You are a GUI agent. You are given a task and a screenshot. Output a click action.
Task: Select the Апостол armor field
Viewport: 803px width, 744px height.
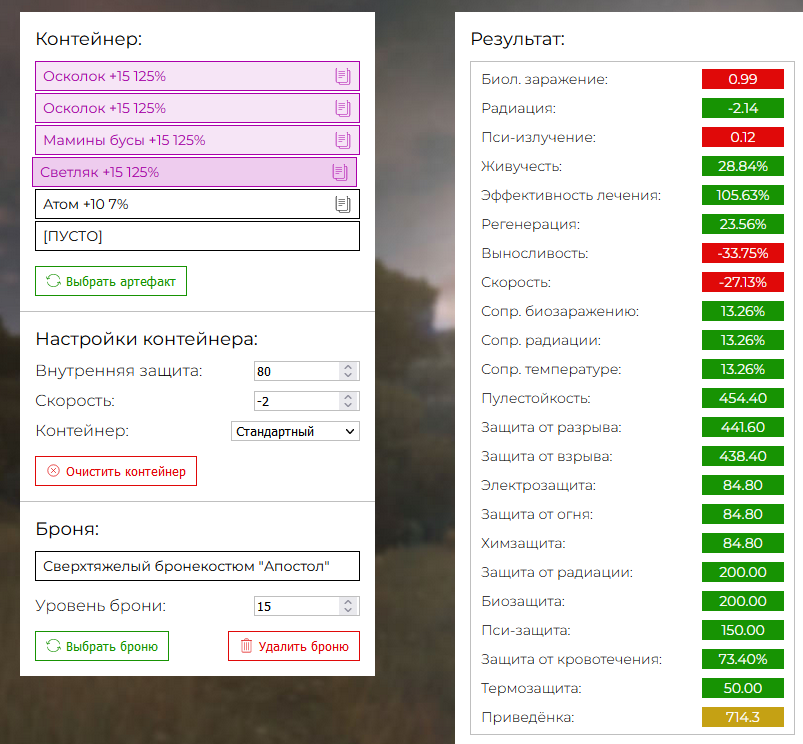pyautogui.click(x=197, y=566)
